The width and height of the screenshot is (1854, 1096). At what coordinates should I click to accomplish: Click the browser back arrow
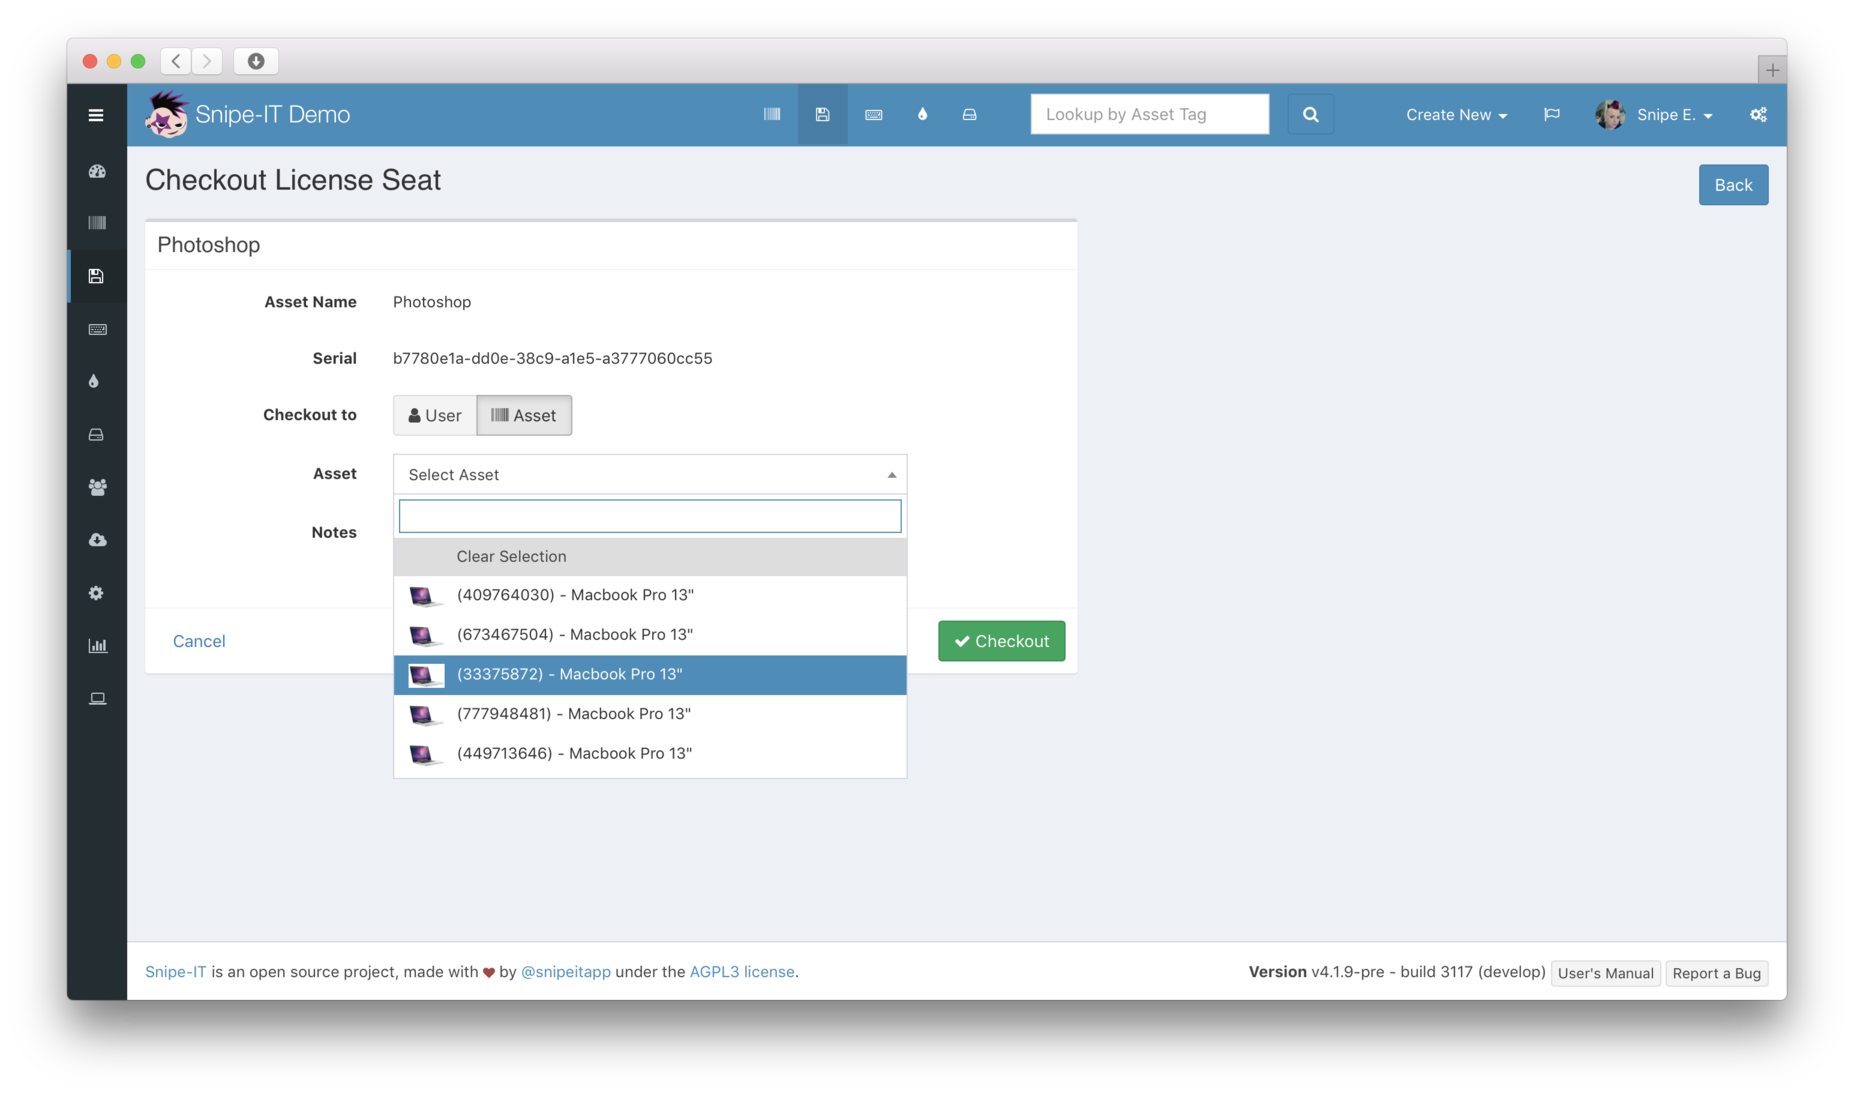coord(176,61)
